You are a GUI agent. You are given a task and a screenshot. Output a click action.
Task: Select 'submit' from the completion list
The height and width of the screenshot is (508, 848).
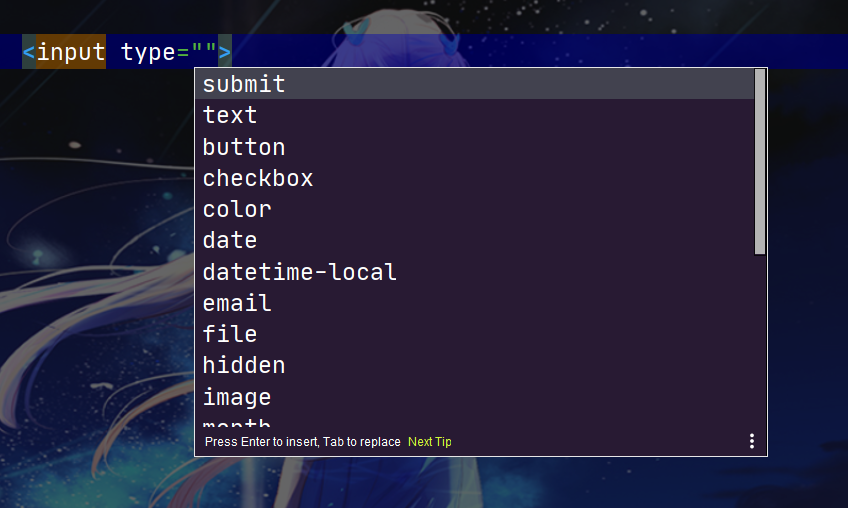[x=474, y=84]
